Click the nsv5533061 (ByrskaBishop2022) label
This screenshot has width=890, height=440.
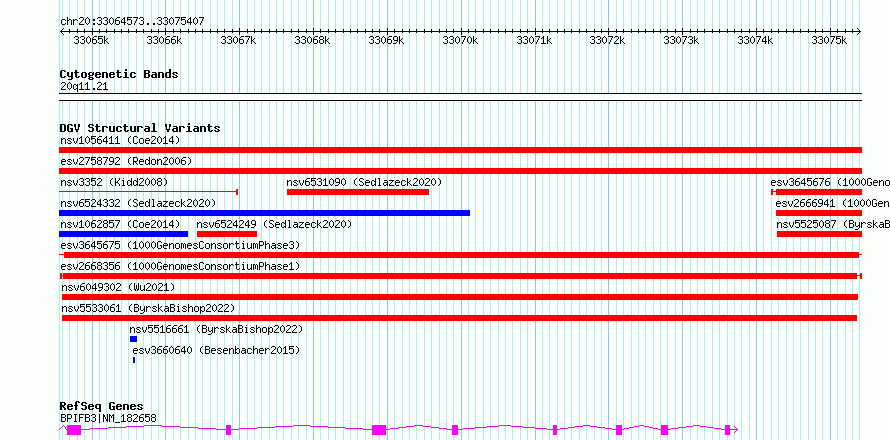[148, 308]
